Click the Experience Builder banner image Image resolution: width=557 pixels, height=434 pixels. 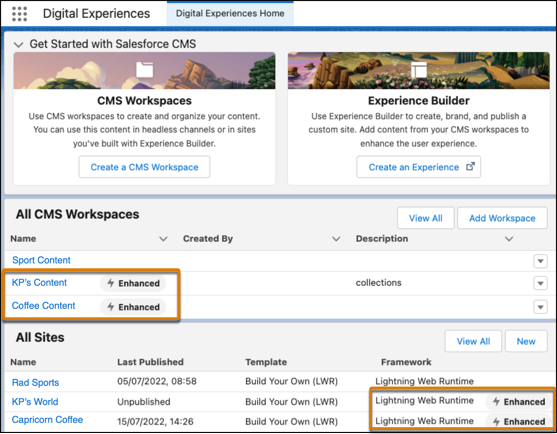pos(419,70)
